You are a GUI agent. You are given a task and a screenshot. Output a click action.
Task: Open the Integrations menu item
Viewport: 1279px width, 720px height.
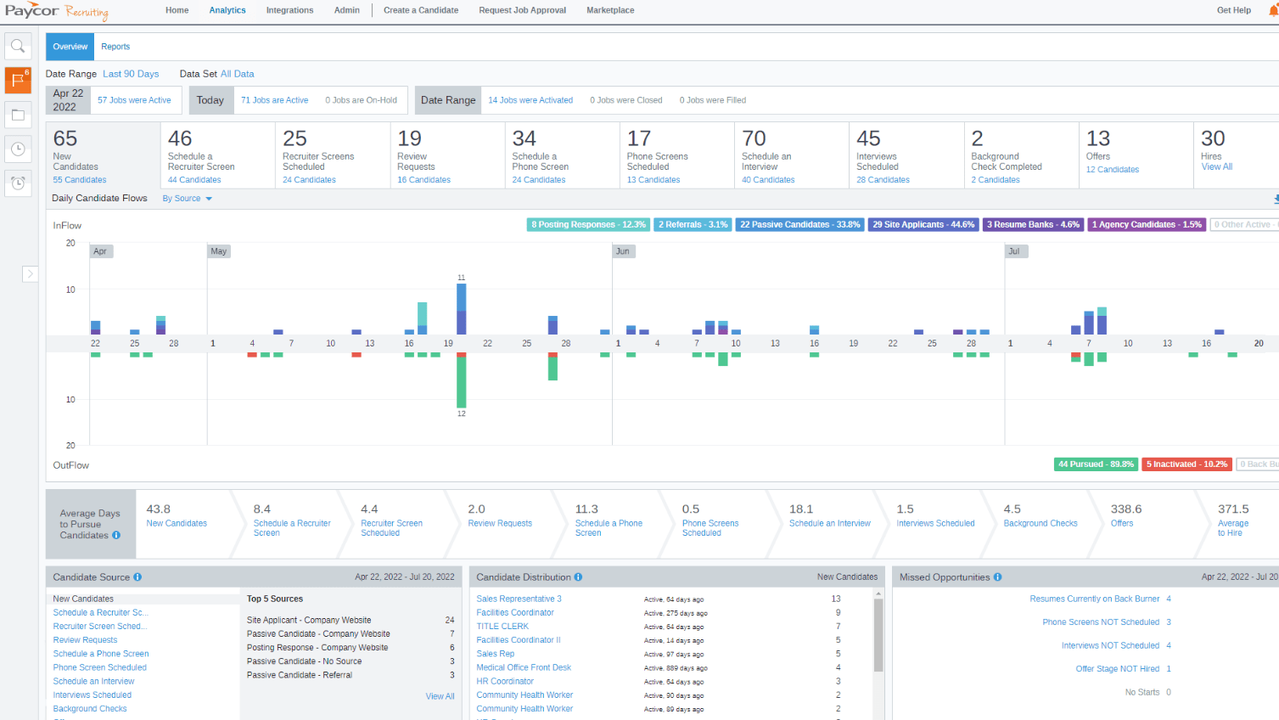click(289, 10)
